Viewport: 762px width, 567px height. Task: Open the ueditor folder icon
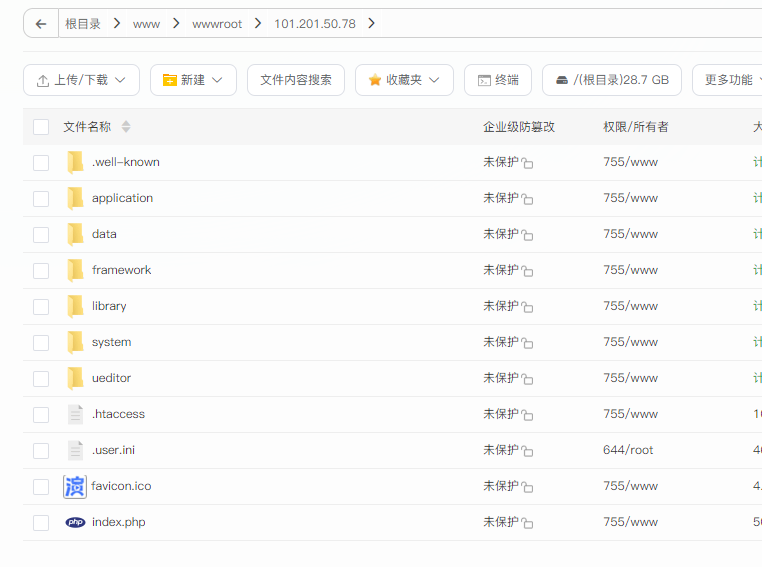coord(75,378)
